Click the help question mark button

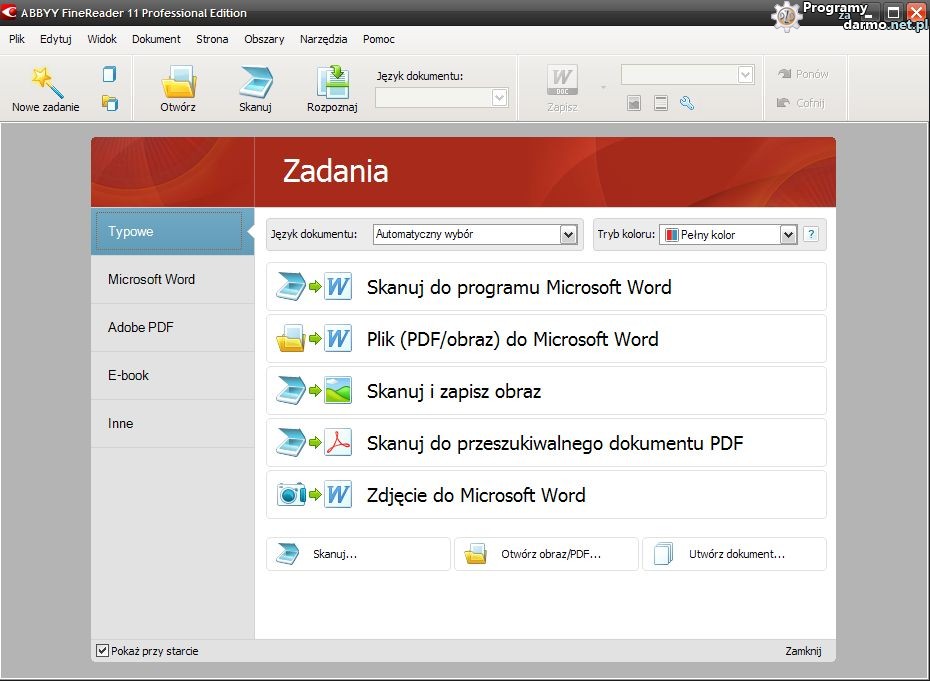(811, 235)
